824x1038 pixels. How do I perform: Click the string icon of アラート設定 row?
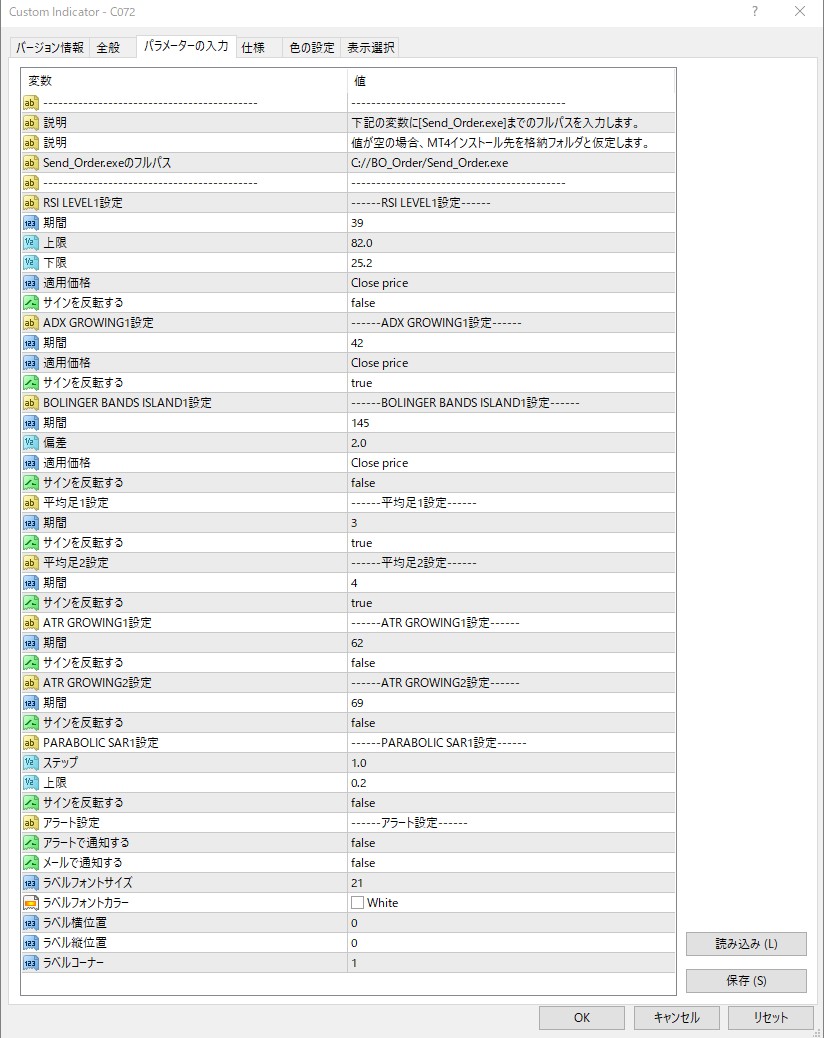[x=31, y=823]
